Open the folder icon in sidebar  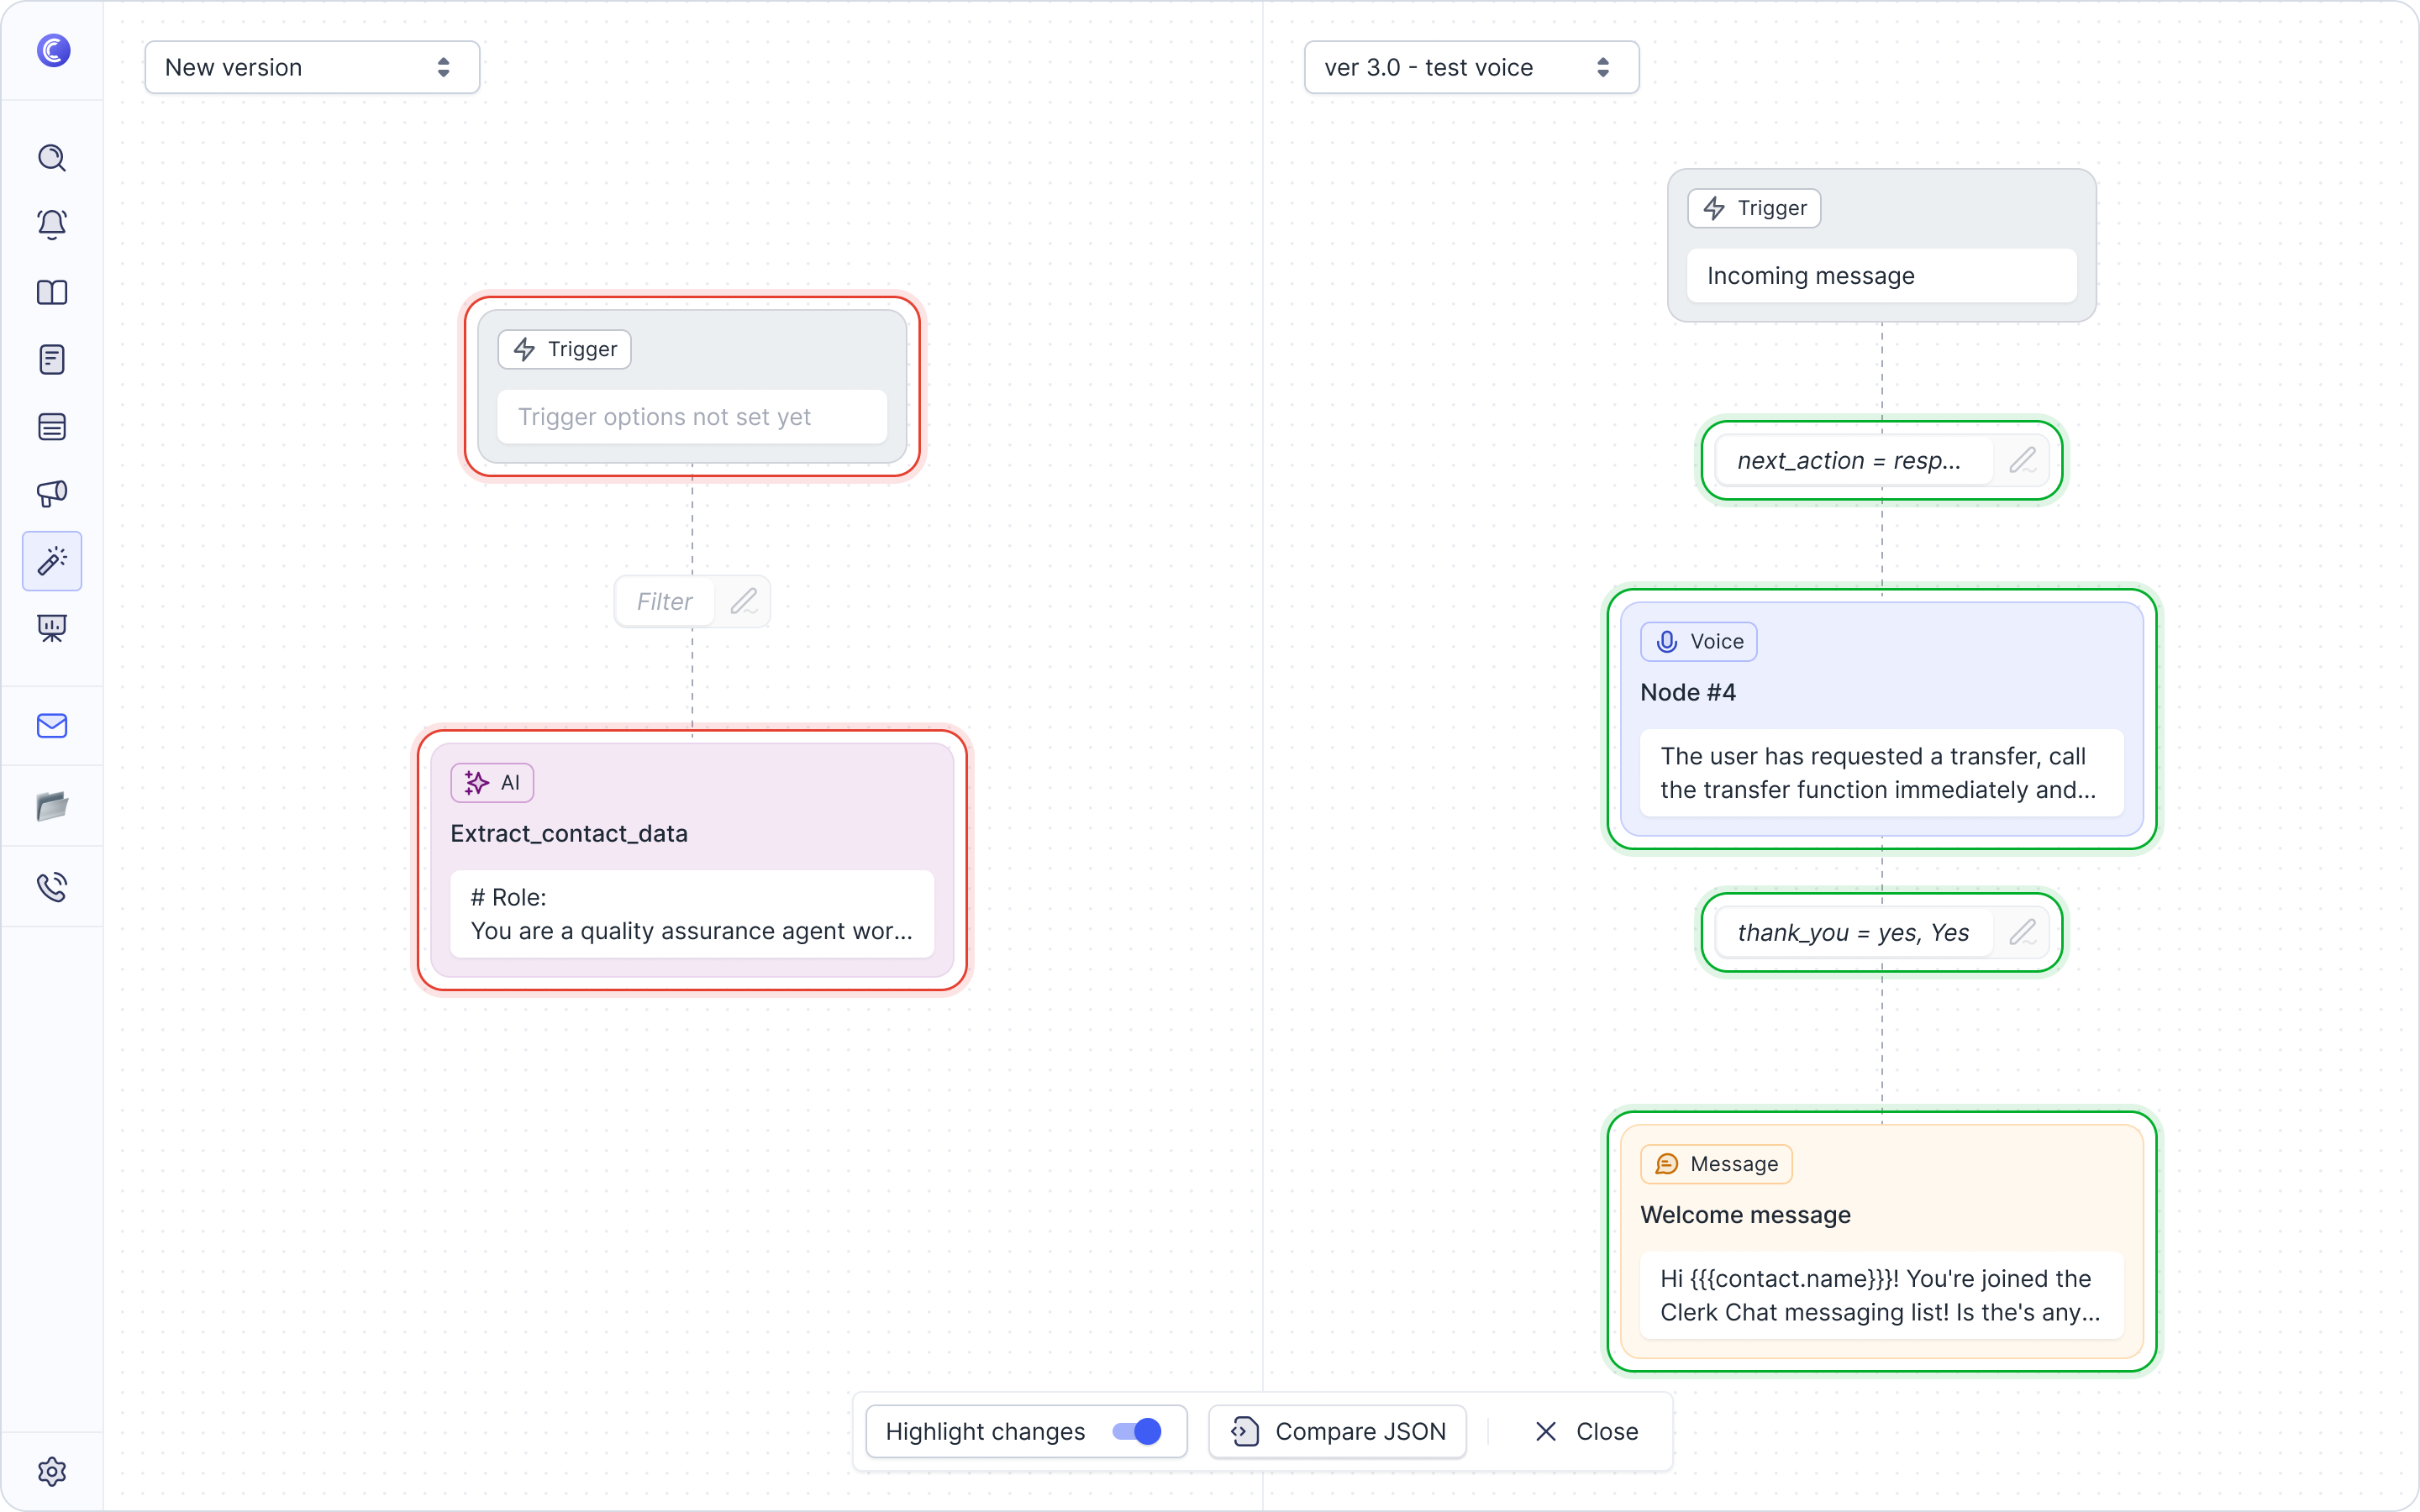pyautogui.click(x=52, y=806)
